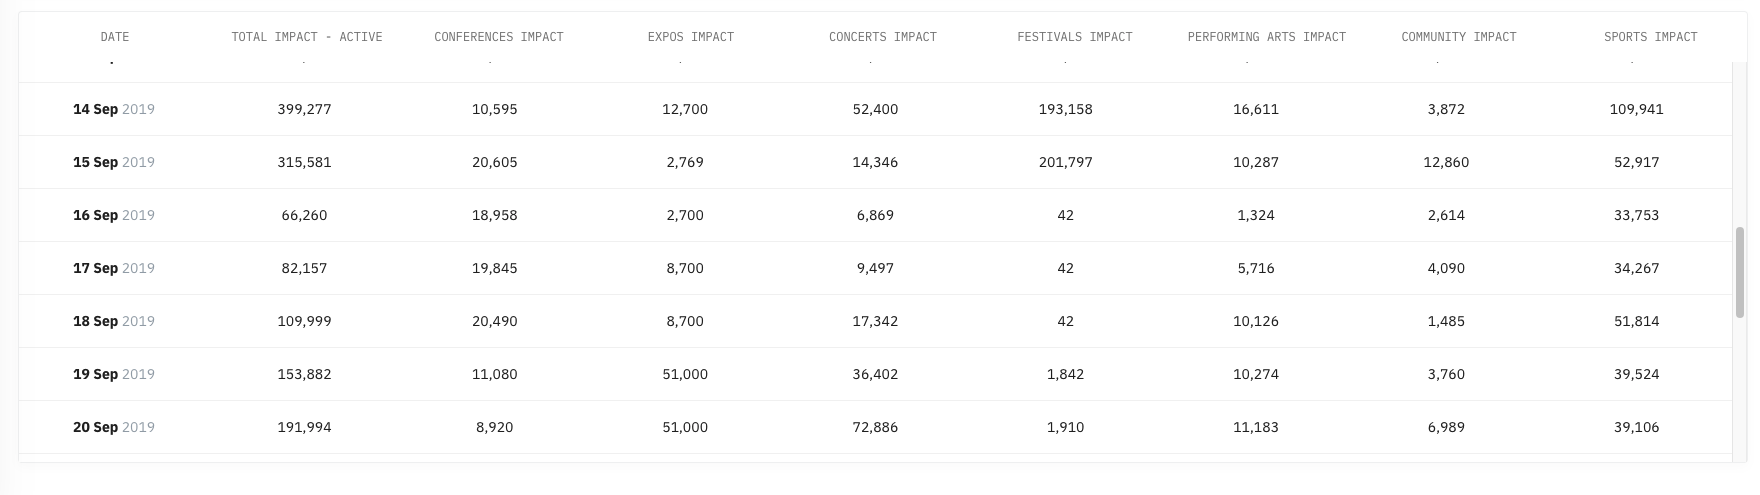Click the 19 Sep 2019 row date

click(x=114, y=374)
